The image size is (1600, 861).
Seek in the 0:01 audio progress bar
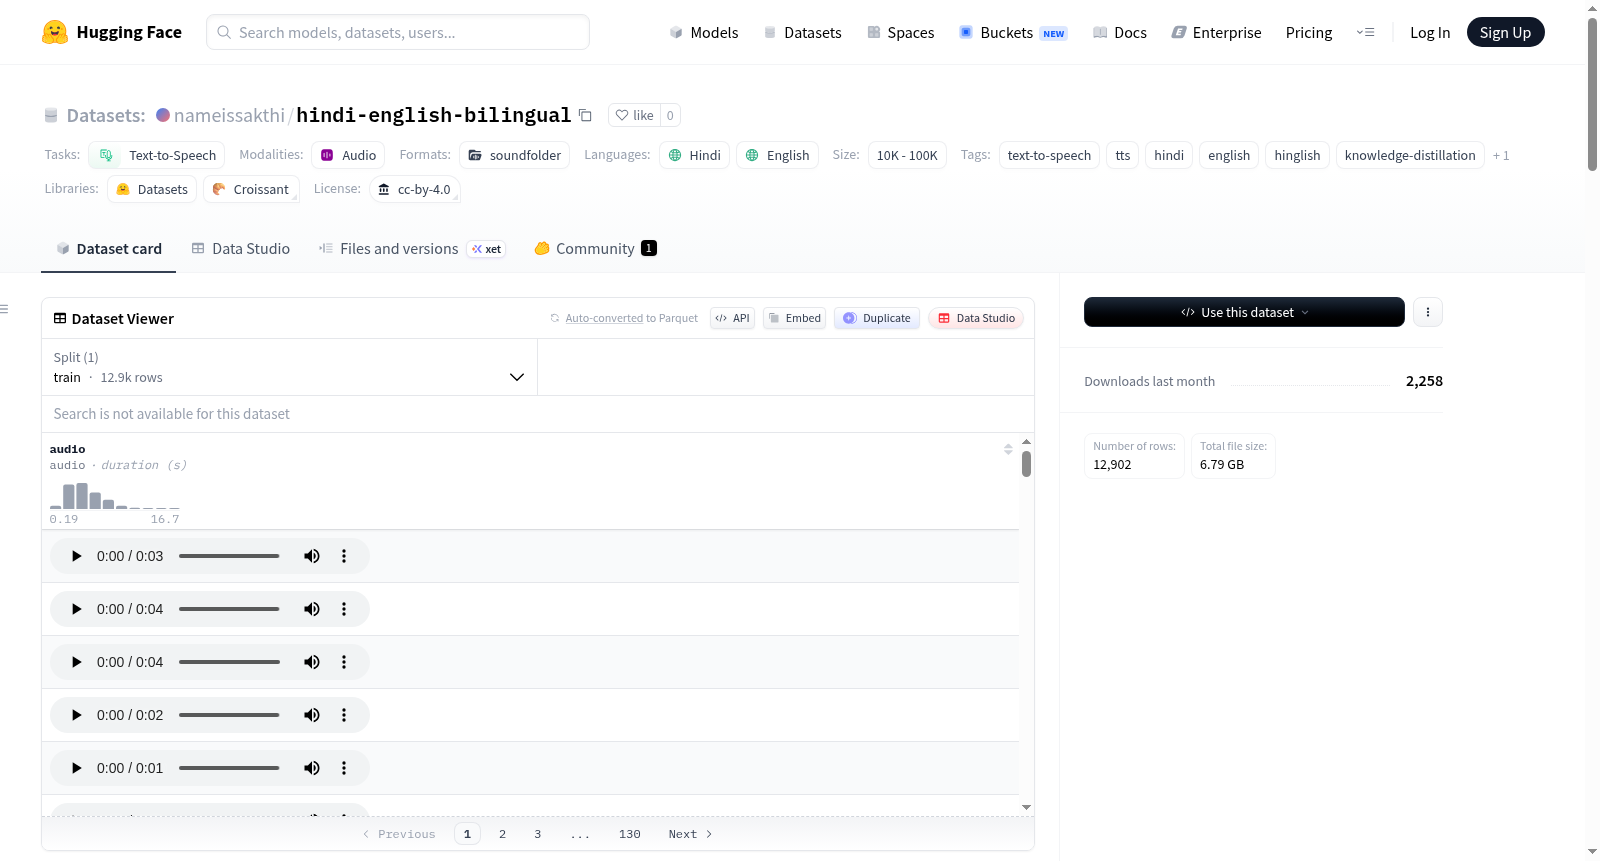pyautogui.click(x=229, y=768)
